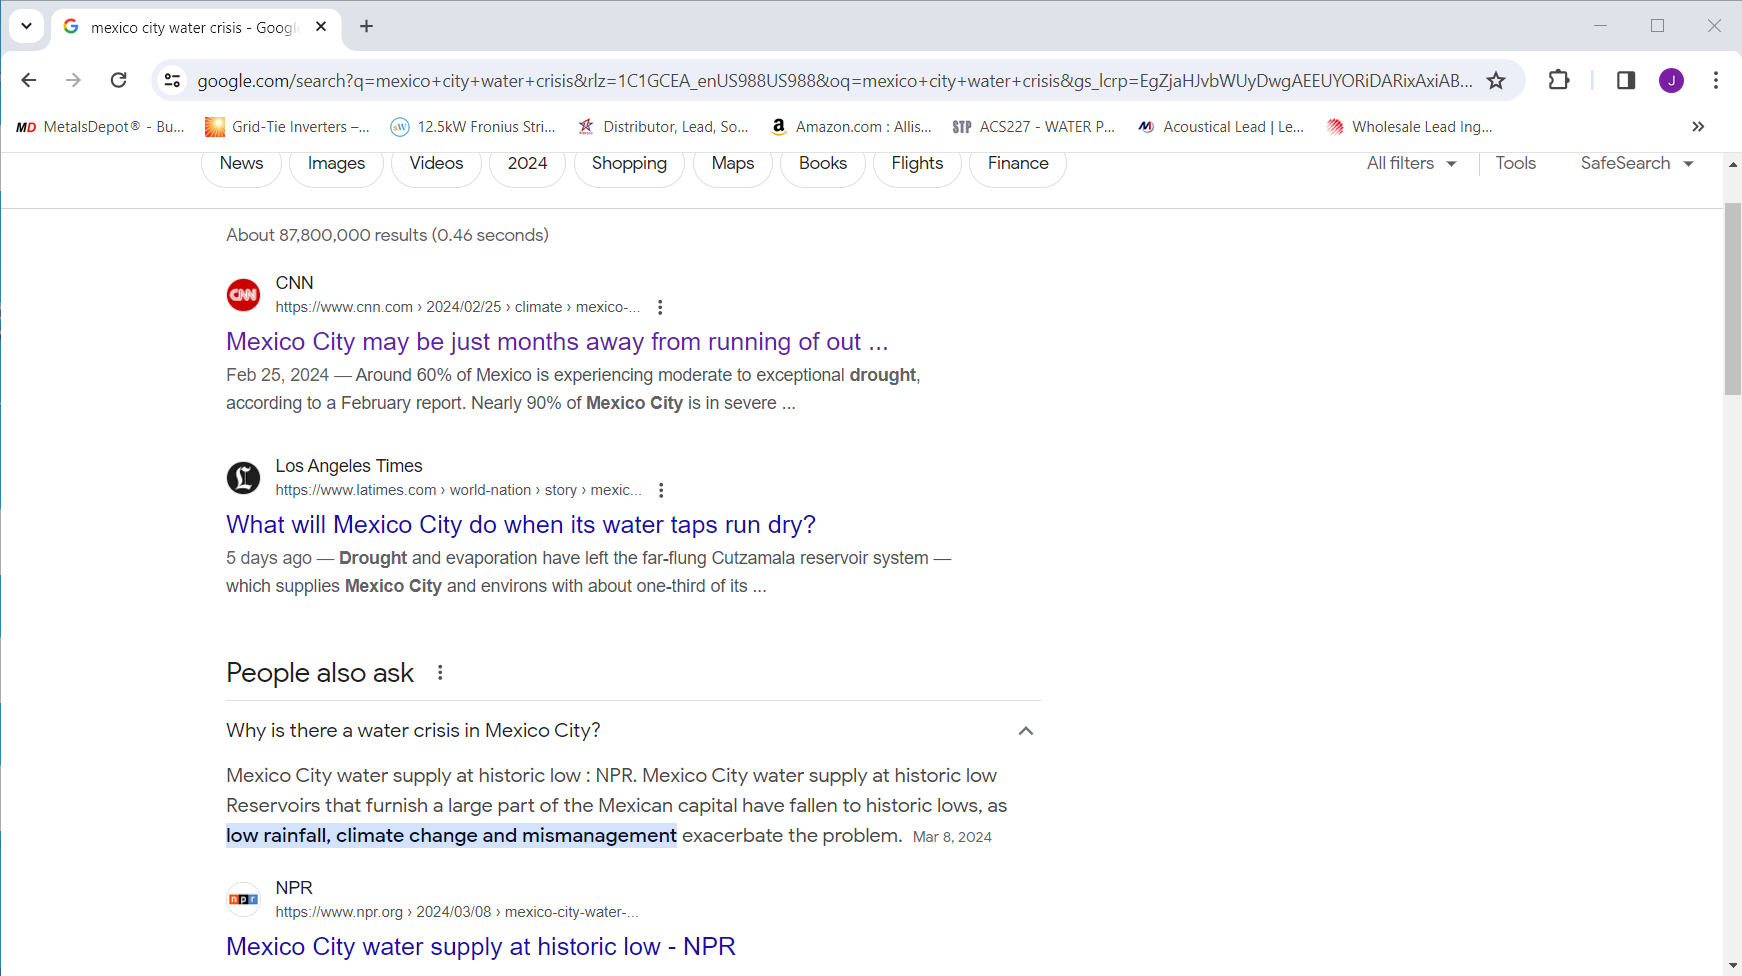This screenshot has width=1742, height=976.
Task: Reload the page with the refresh icon
Action: [x=118, y=80]
